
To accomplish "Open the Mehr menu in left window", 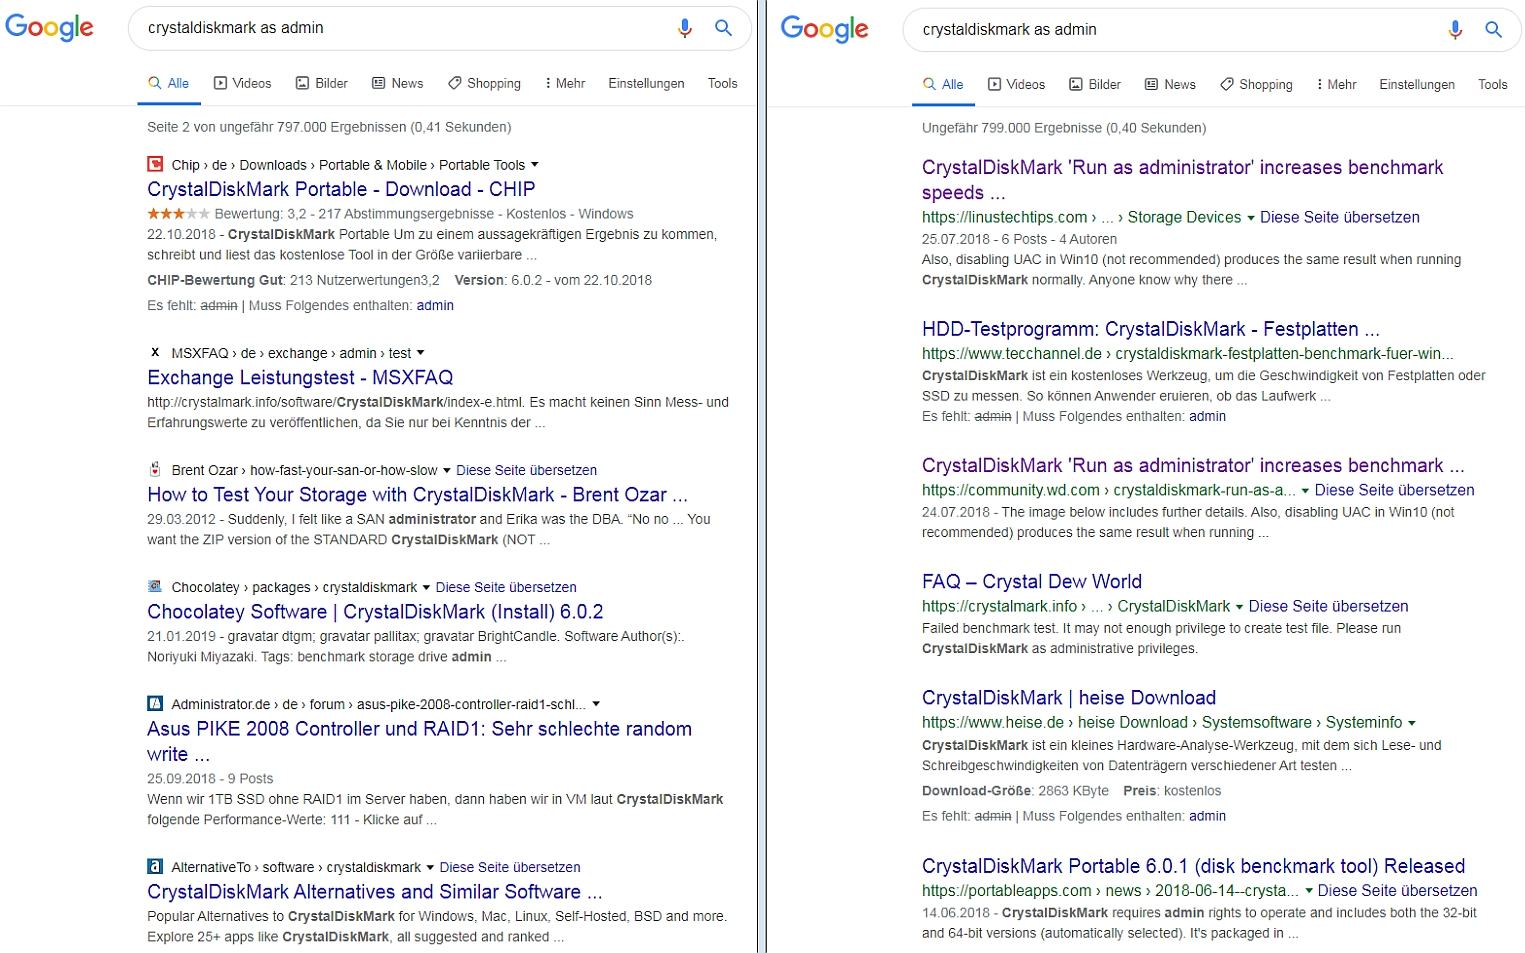I will click(566, 83).
